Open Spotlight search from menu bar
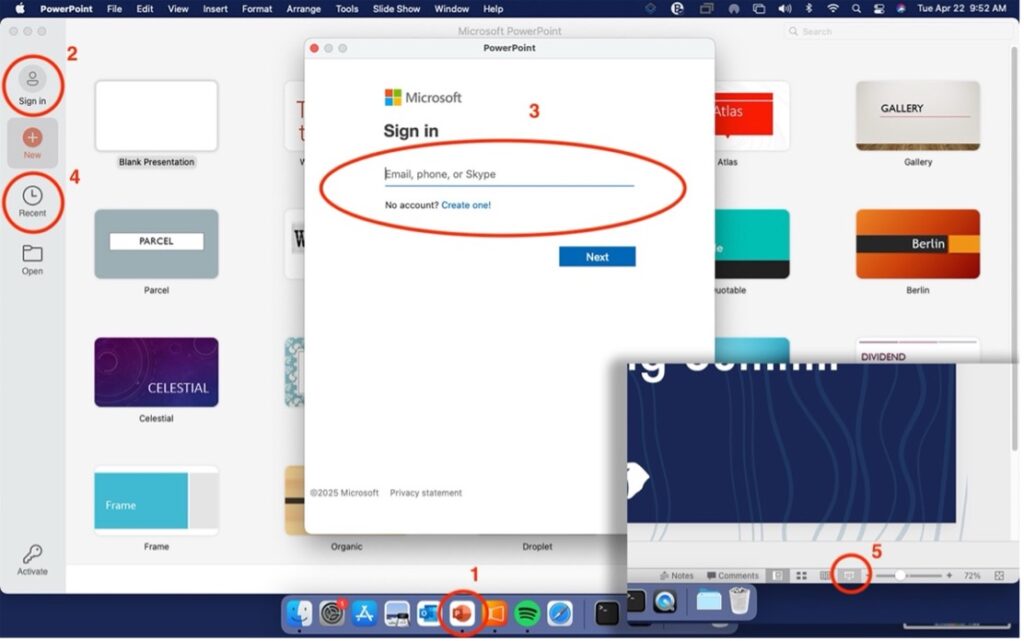The width and height of the screenshot is (1024, 641). pos(856,8)
